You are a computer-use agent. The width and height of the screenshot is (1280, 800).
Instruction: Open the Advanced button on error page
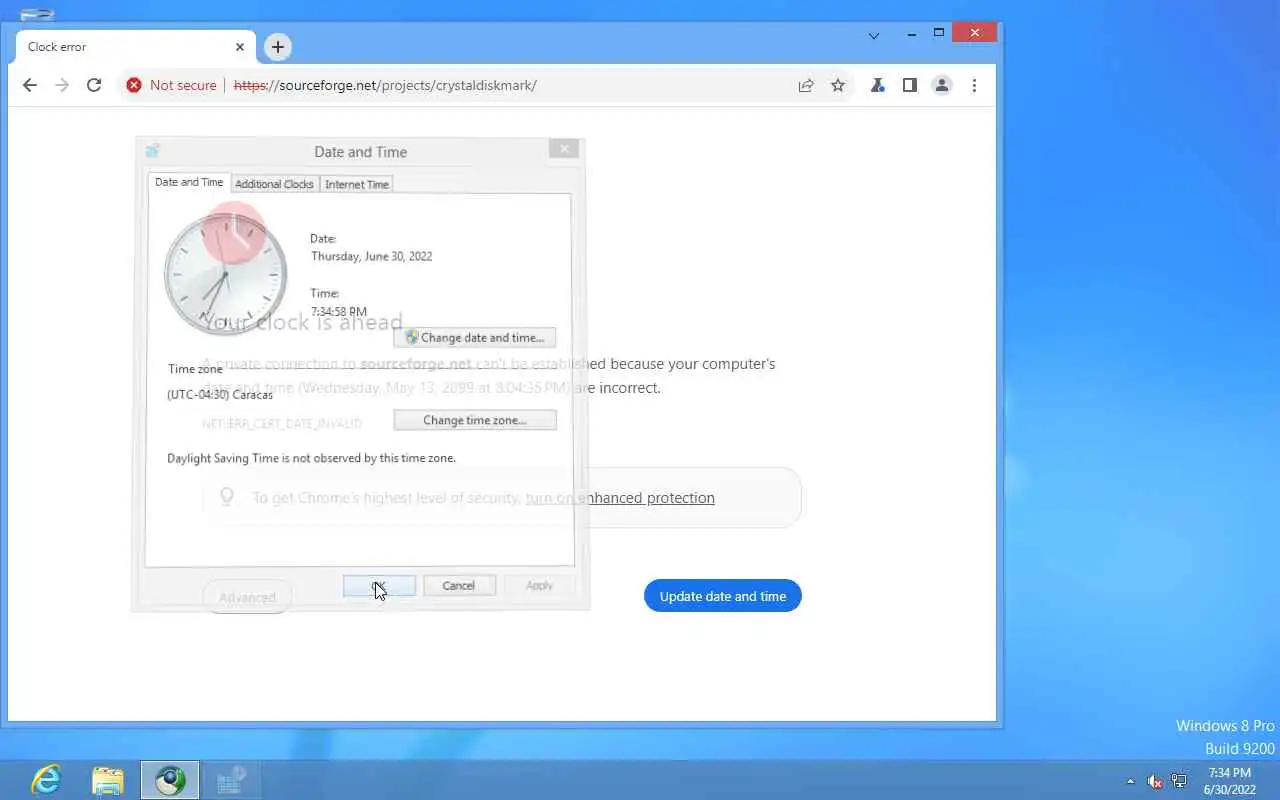coord(247,597)
